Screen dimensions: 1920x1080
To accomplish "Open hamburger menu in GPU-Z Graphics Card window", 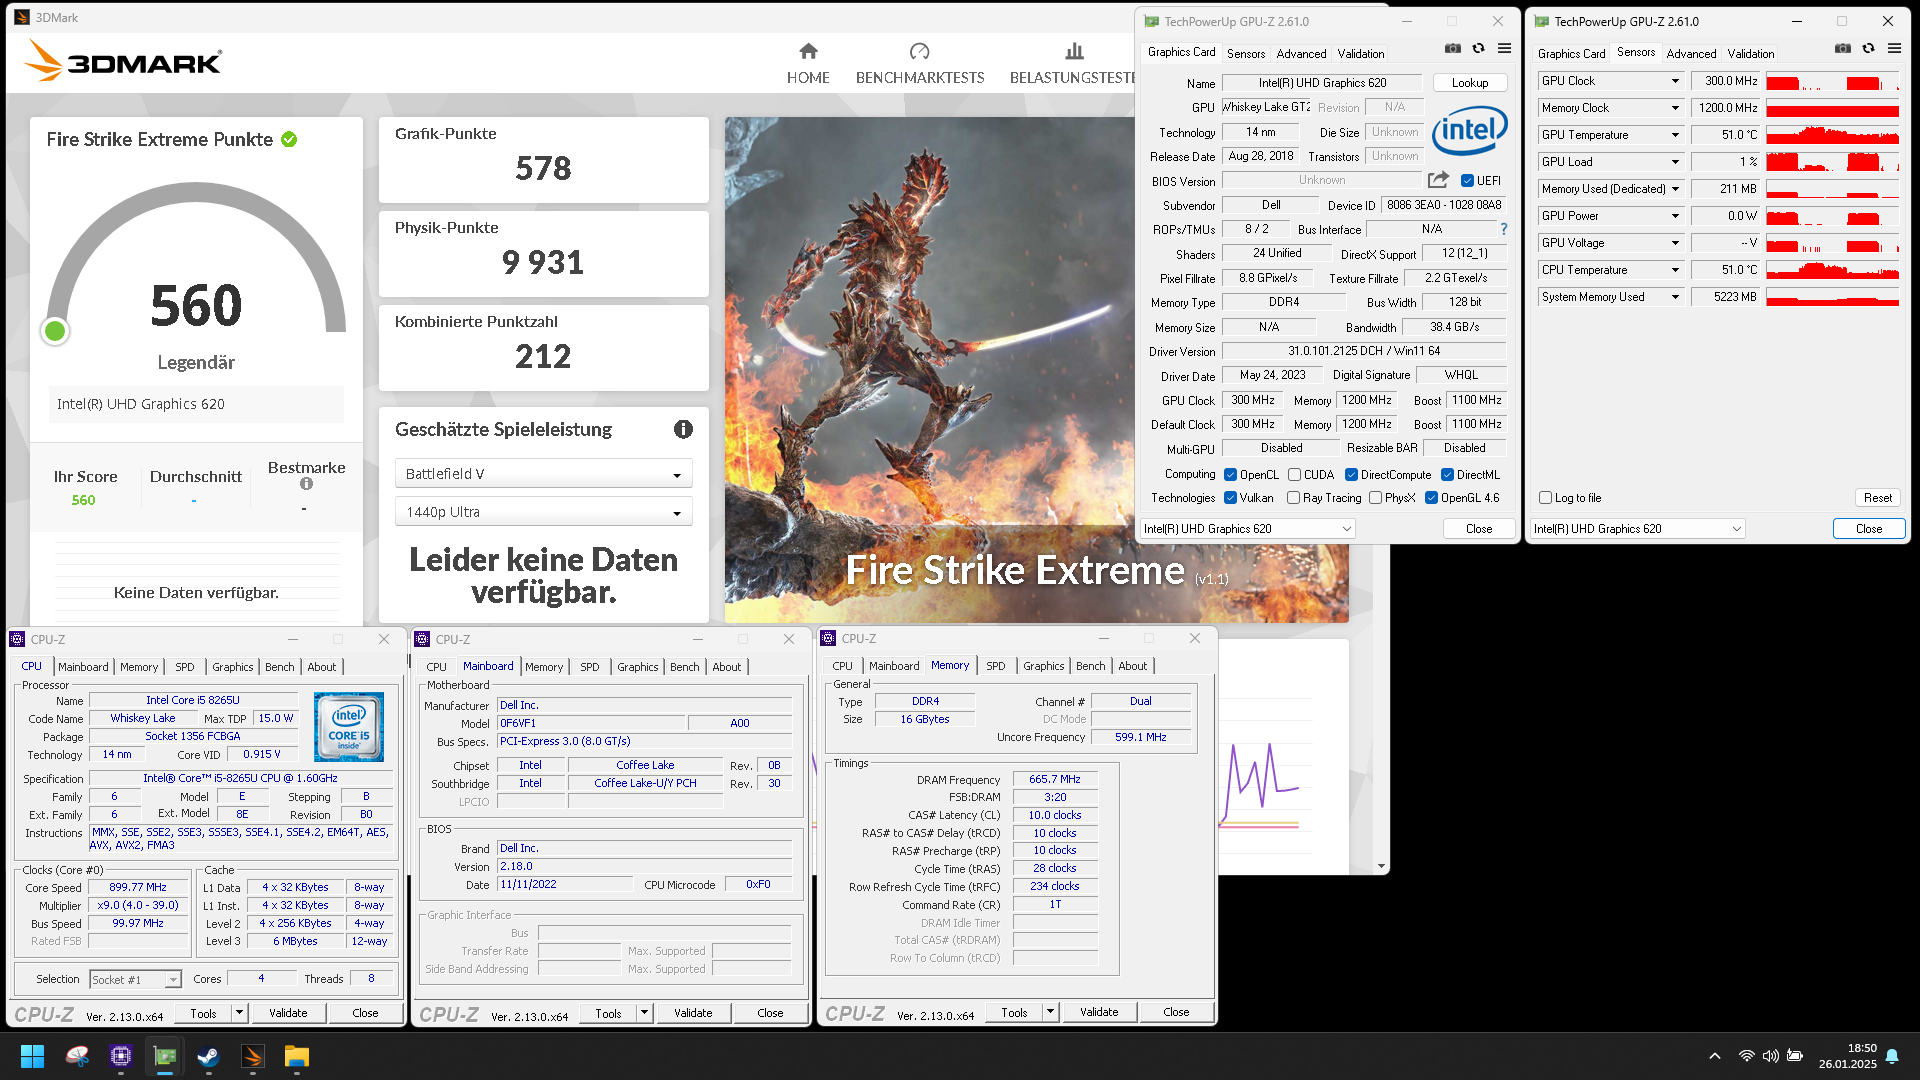I will coord(1504,48).
